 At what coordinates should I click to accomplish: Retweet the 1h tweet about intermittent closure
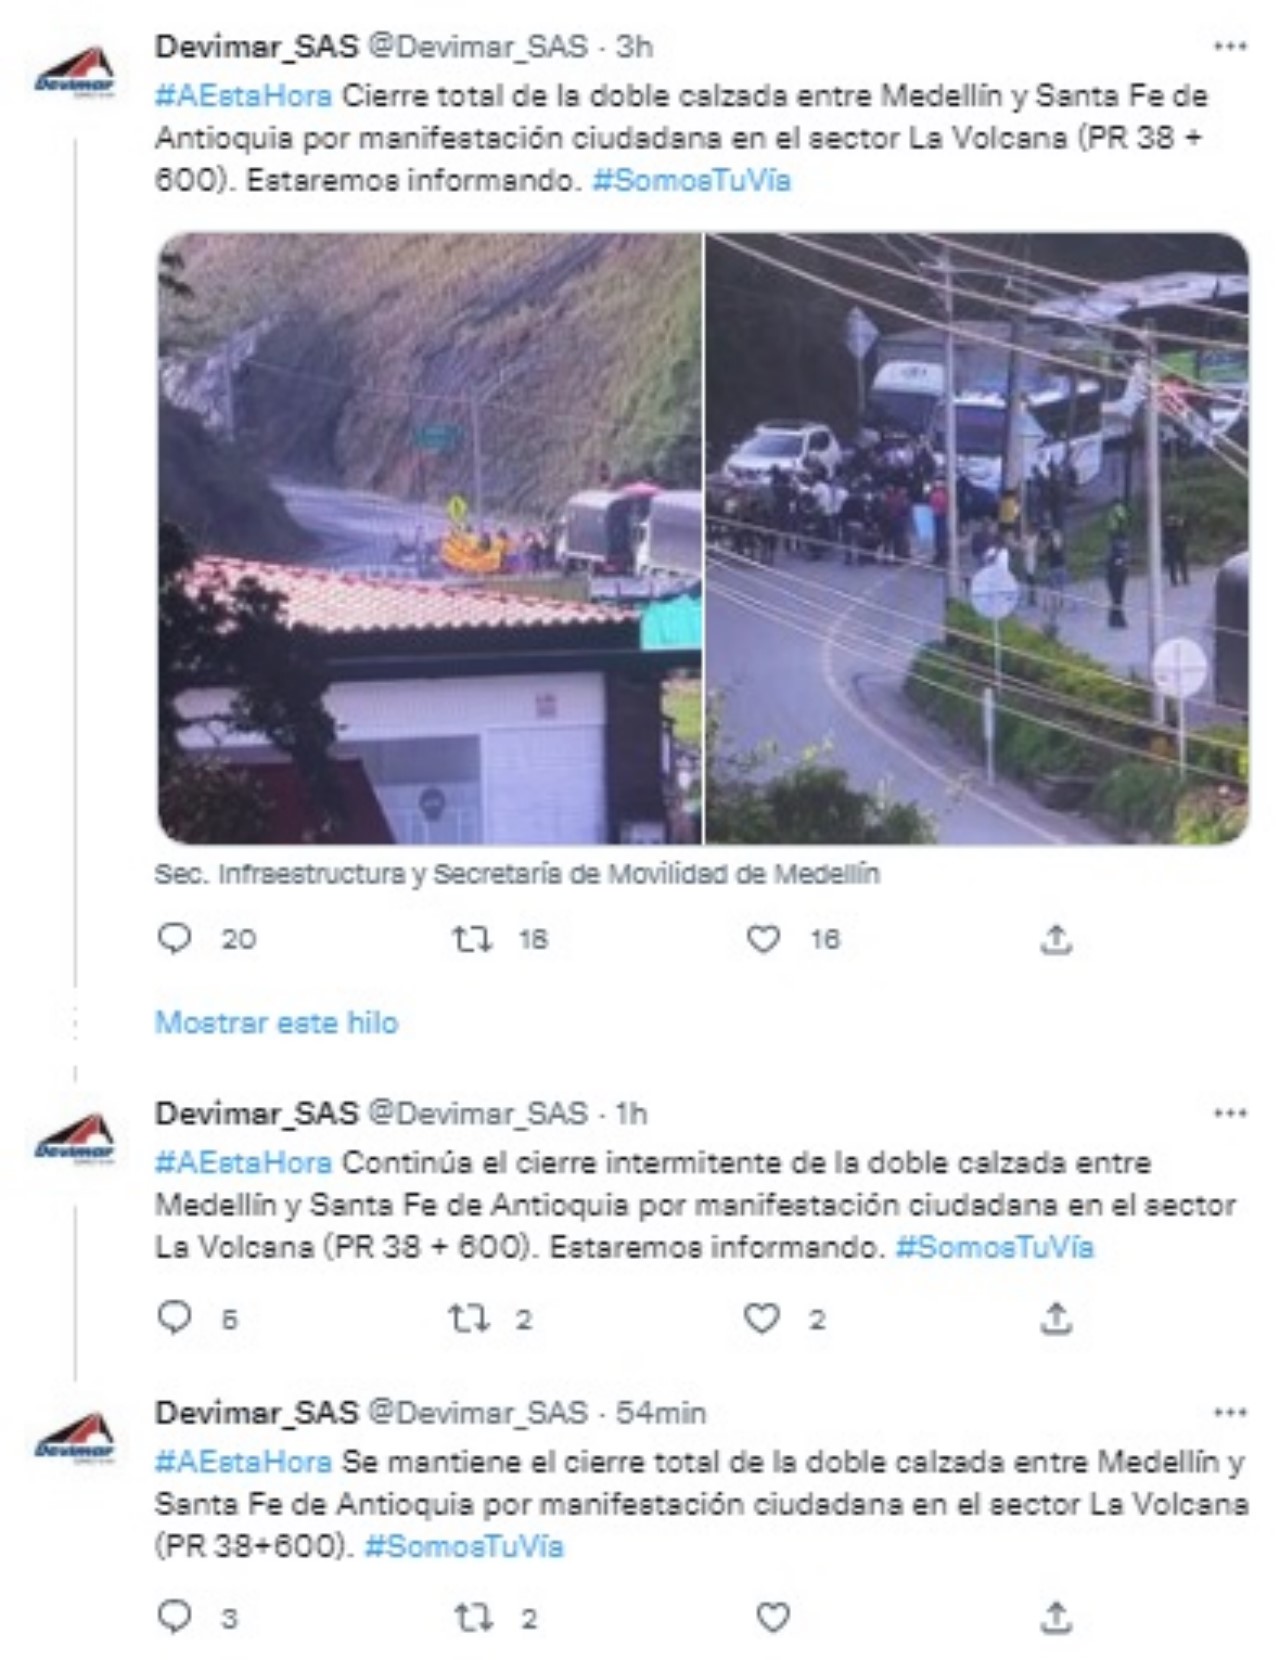(x=469, y=1318)
